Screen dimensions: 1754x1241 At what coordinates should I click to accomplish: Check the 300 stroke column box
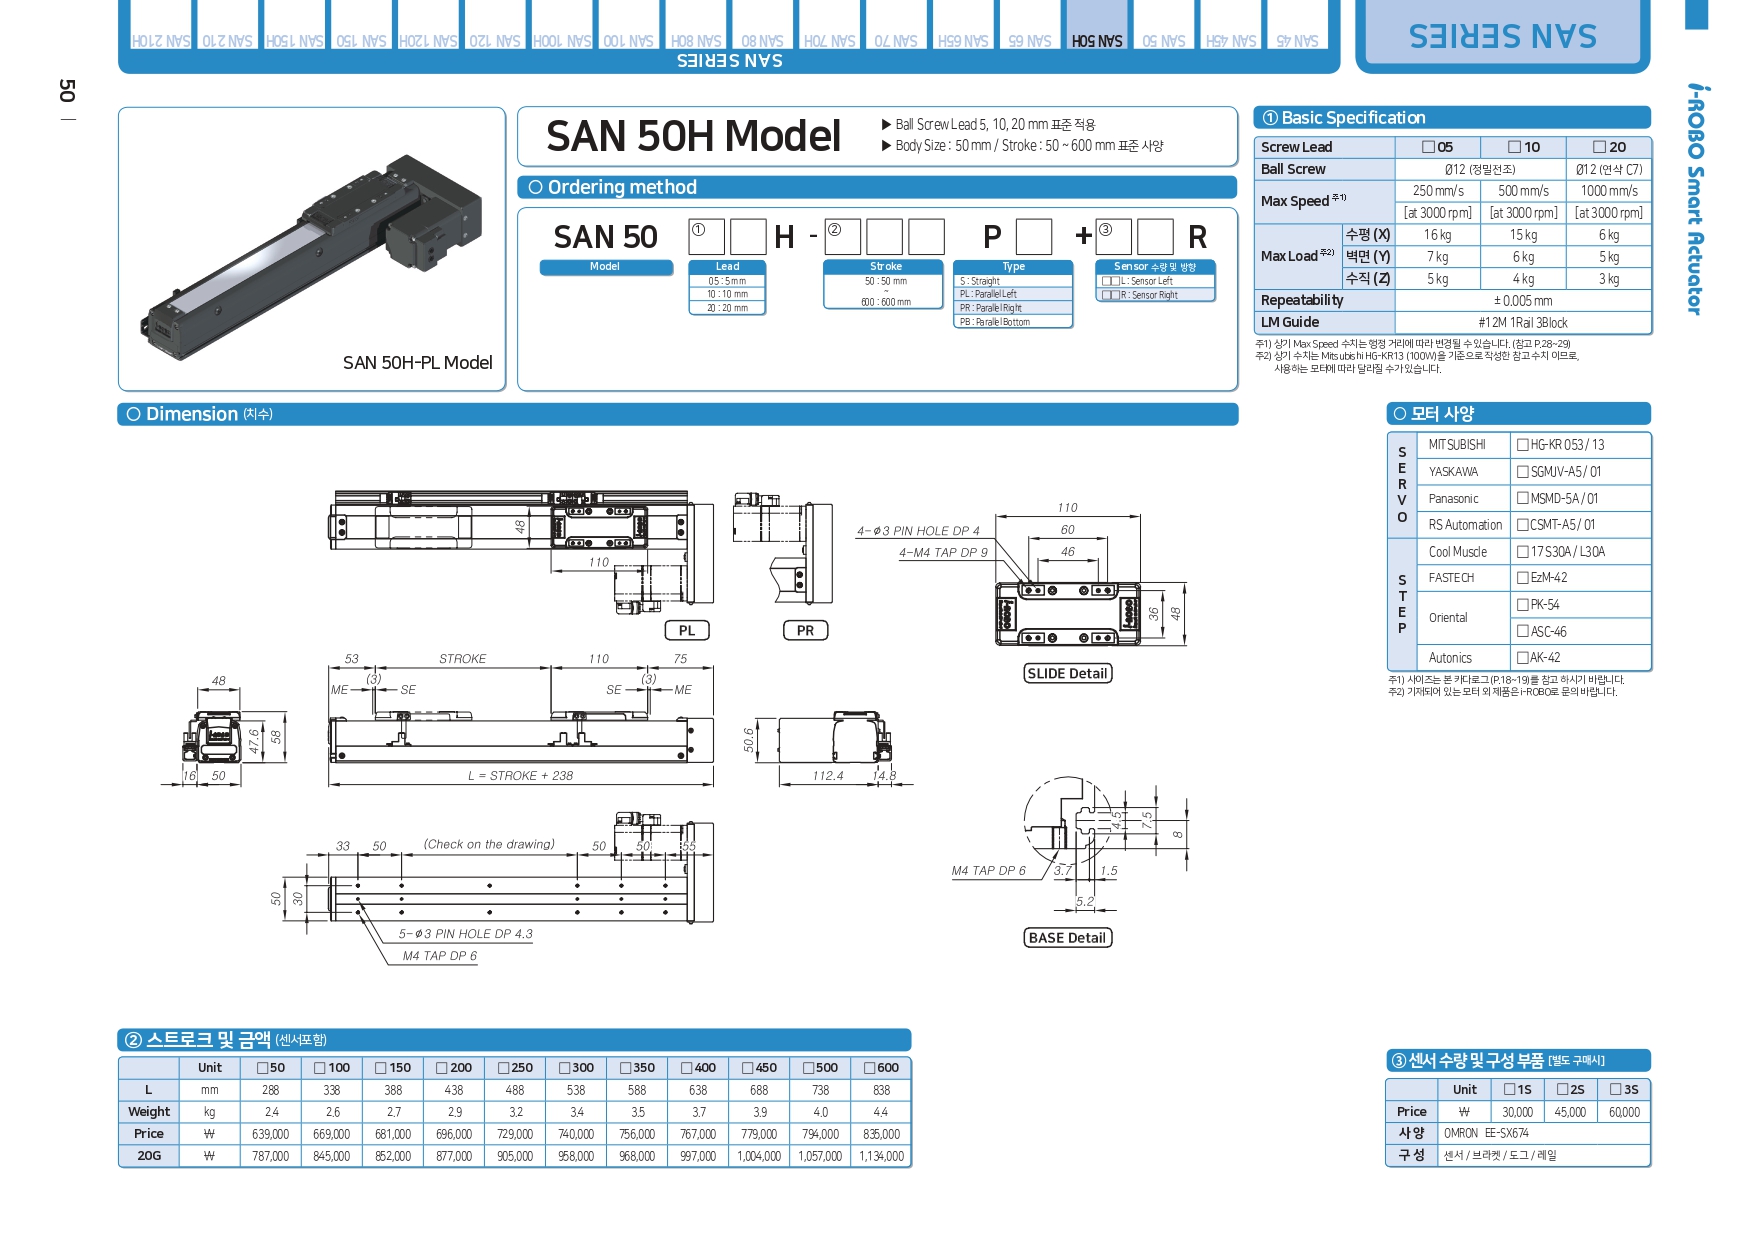click(565, 1068)
